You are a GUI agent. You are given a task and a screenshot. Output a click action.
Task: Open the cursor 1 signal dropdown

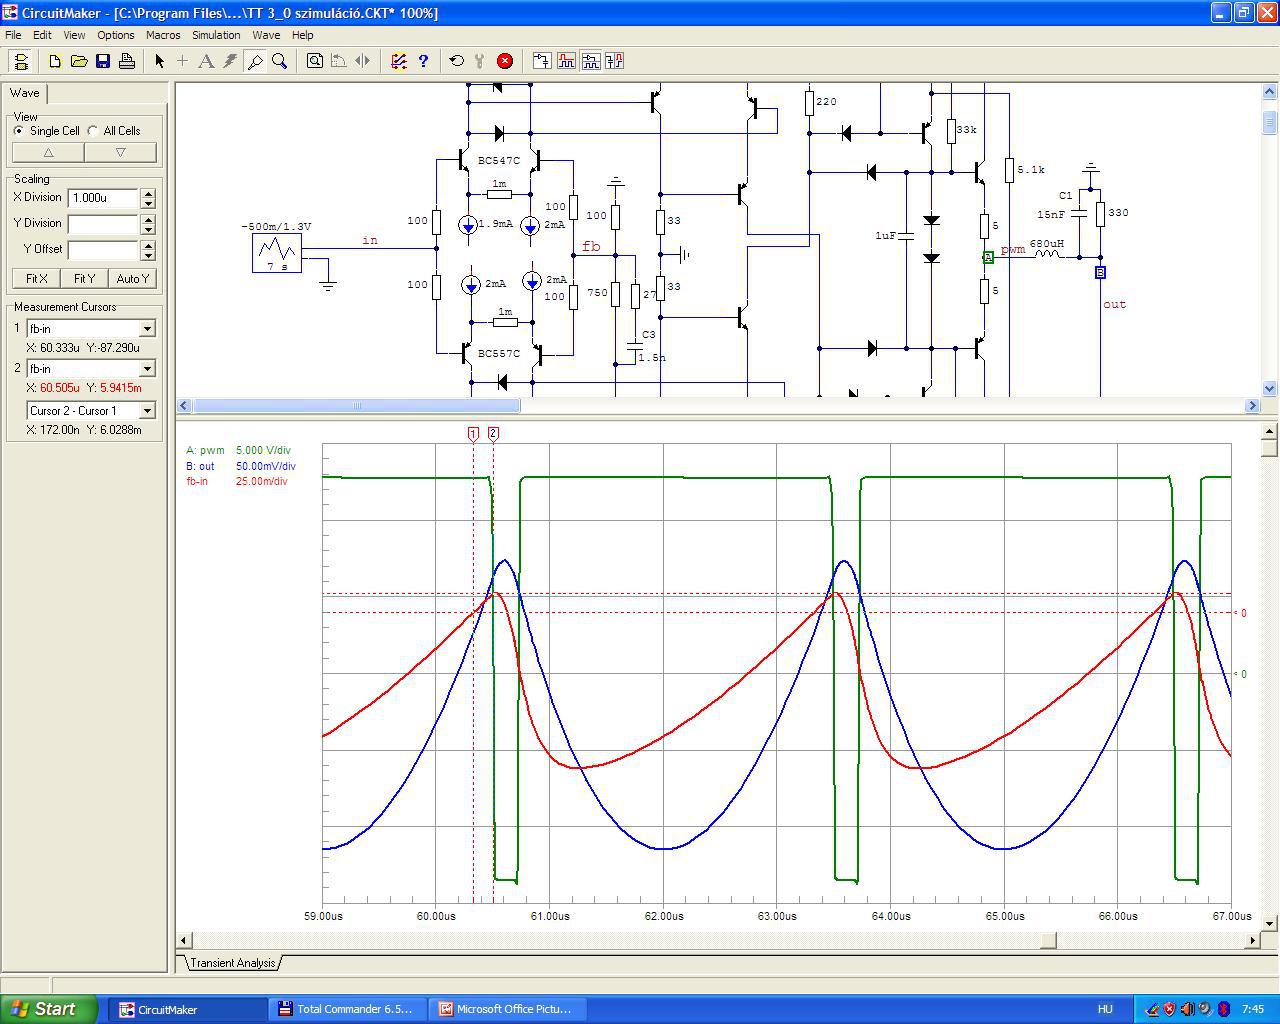click(147, 329)
